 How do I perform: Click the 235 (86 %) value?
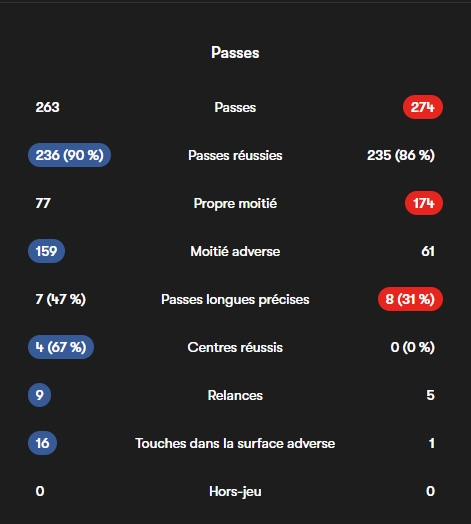tap(401, 155)
